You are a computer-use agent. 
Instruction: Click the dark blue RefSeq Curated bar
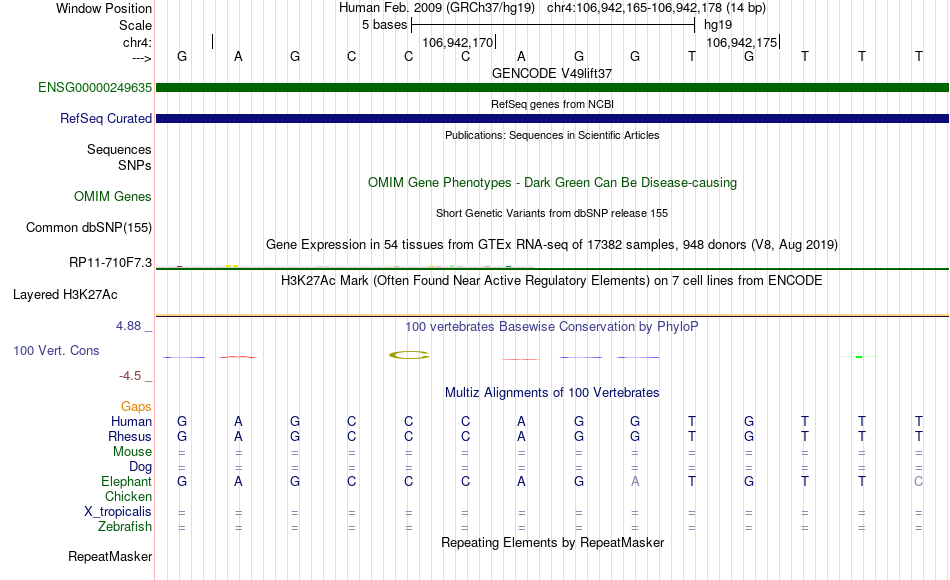pos(552,119)
